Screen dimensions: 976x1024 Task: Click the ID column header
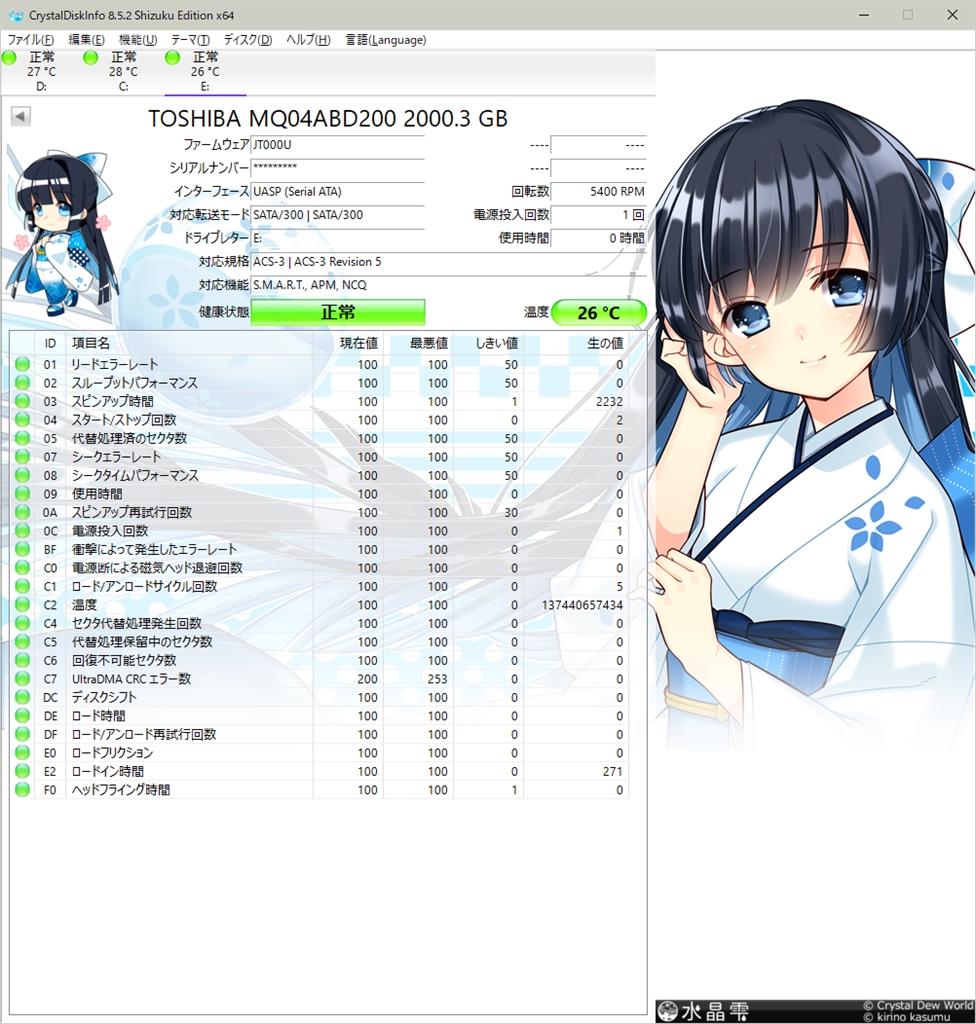click(x=50, y=344)
